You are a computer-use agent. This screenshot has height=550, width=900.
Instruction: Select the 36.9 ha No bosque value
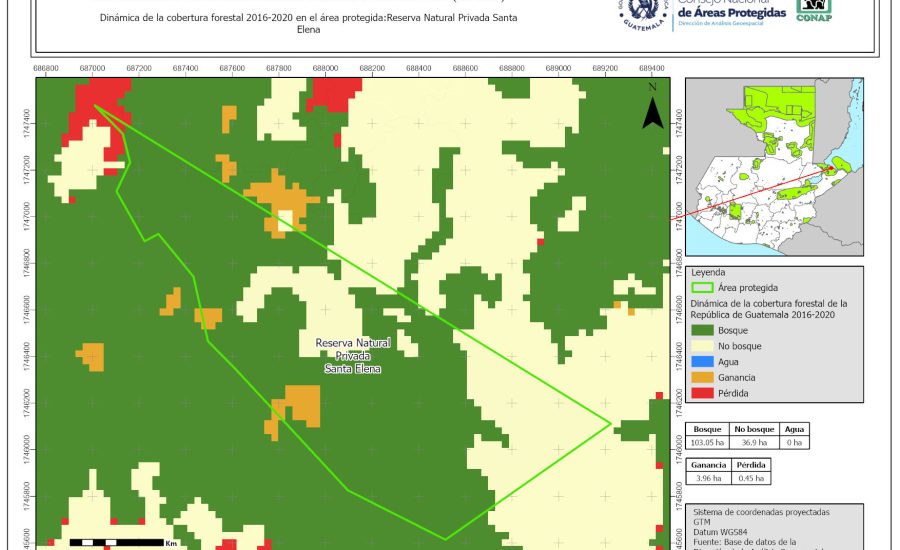753,442
